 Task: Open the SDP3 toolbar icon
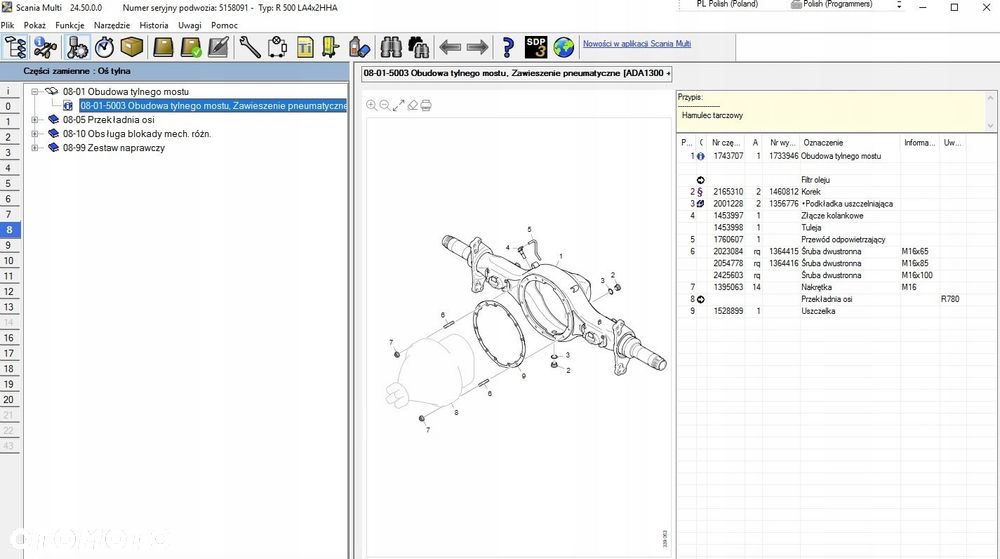pyautogui.click(x=536, y=47)
